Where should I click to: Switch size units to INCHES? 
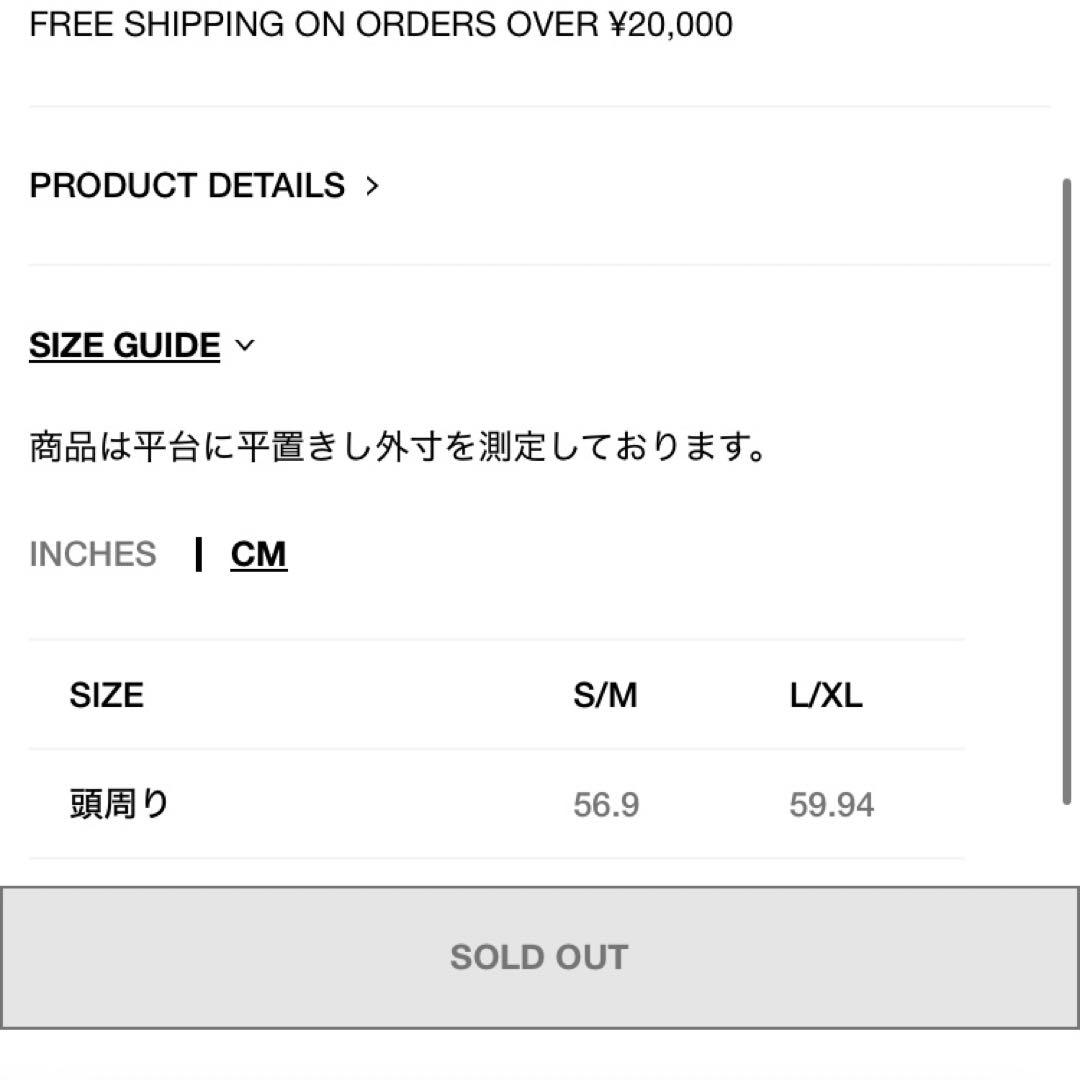(x=93, y=554)
